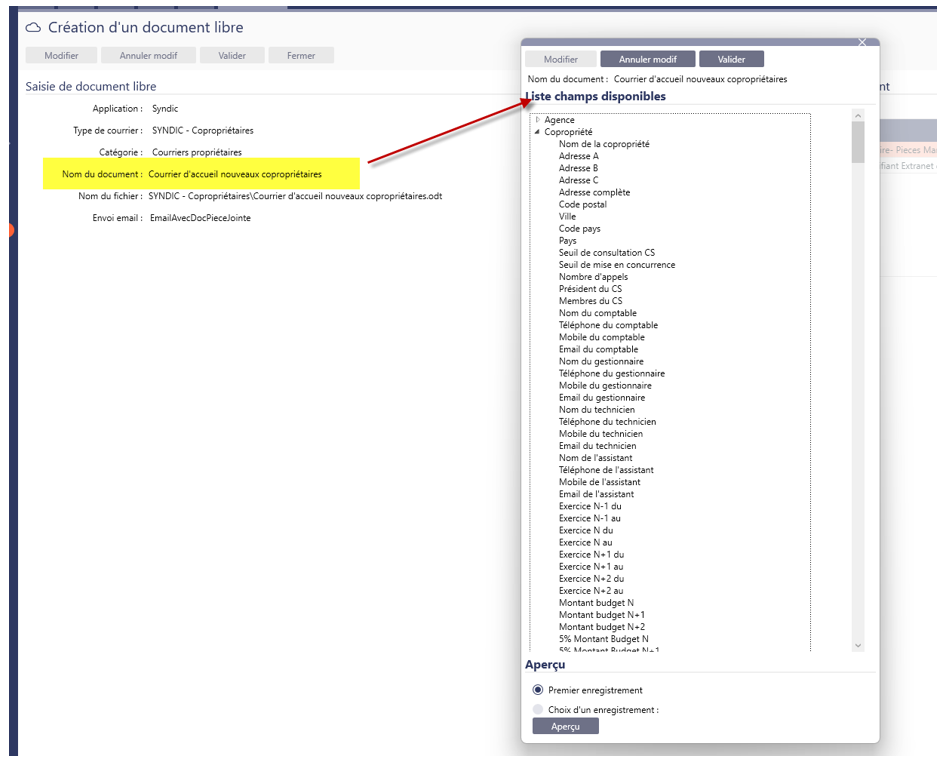Click the fields list scrollbar thumb
This screenshot has height=767, width=937.
point(857,142)
